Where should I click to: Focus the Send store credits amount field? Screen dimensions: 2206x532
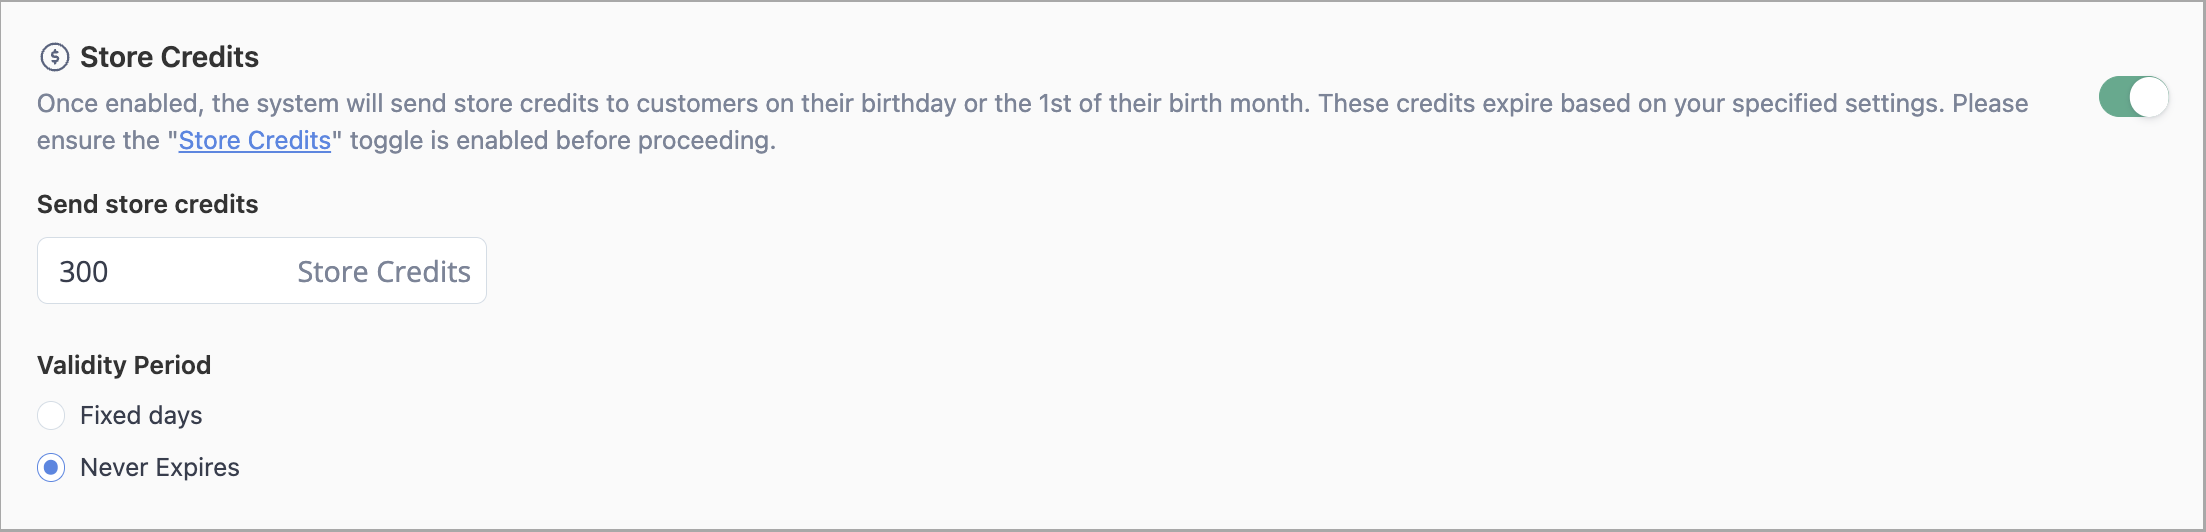[262, 270]
